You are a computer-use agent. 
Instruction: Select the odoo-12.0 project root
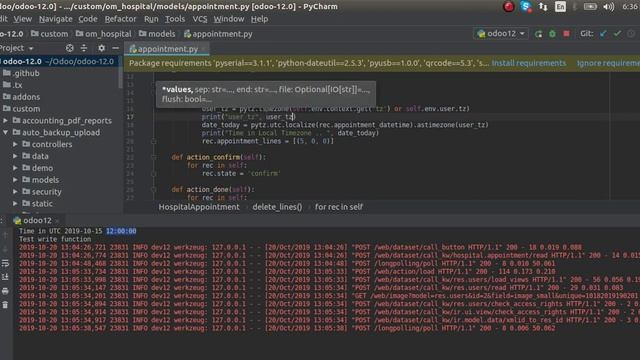[x=60, y=61]
